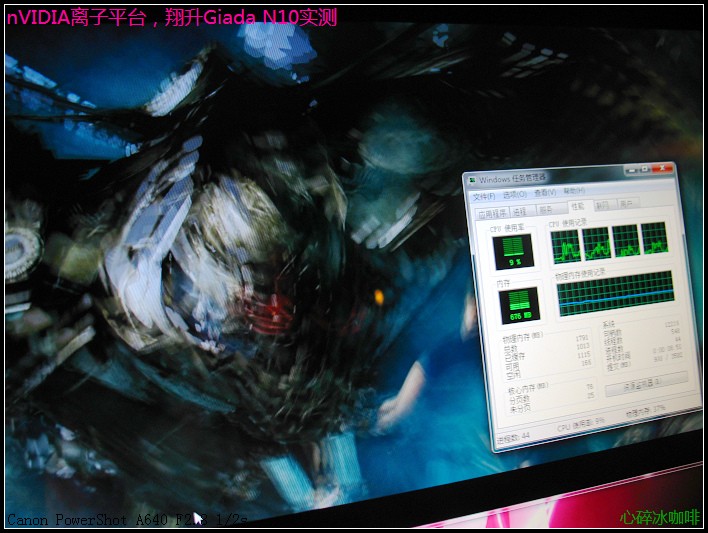Click the fourth CPU history graph
Image resolution: width=708 pixels, height=533 pixels.
click(654, 238)
